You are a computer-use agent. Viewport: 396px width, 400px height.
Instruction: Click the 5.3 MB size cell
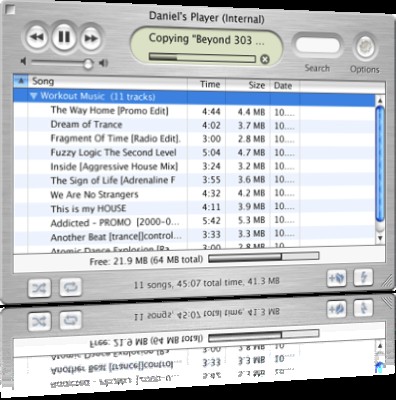(252, 220)
